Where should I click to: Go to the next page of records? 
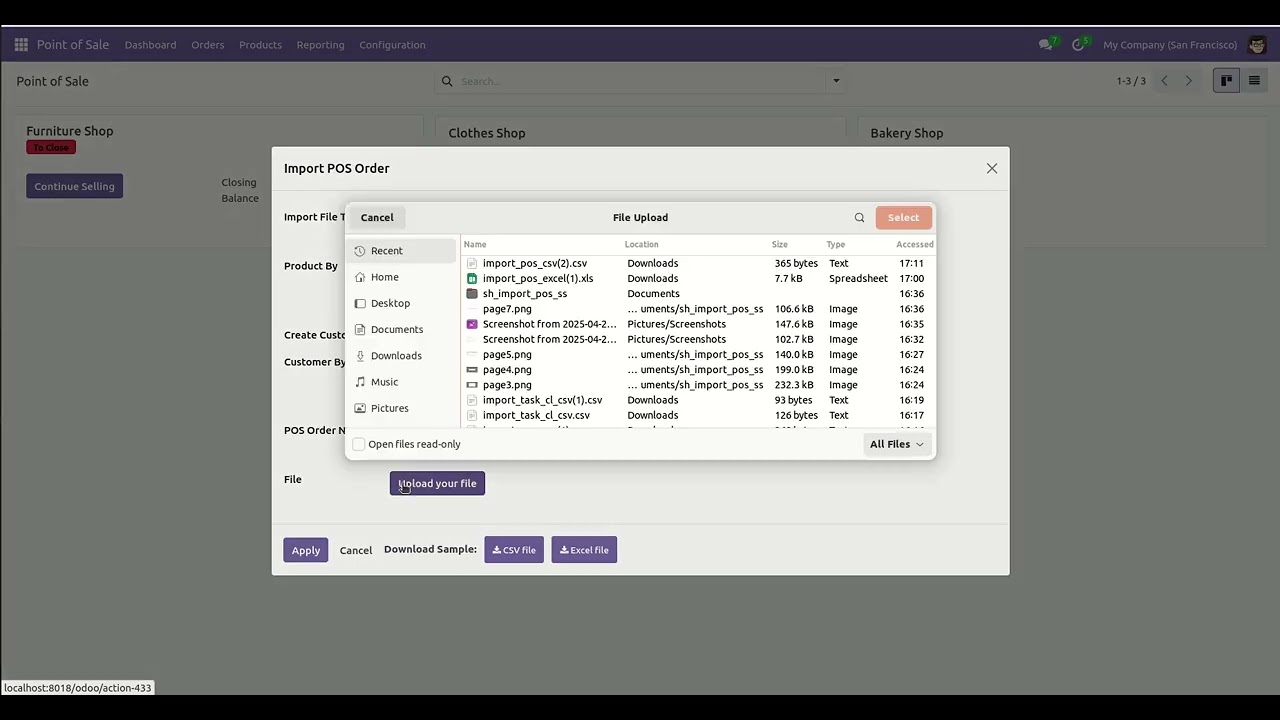[1188, 81]
